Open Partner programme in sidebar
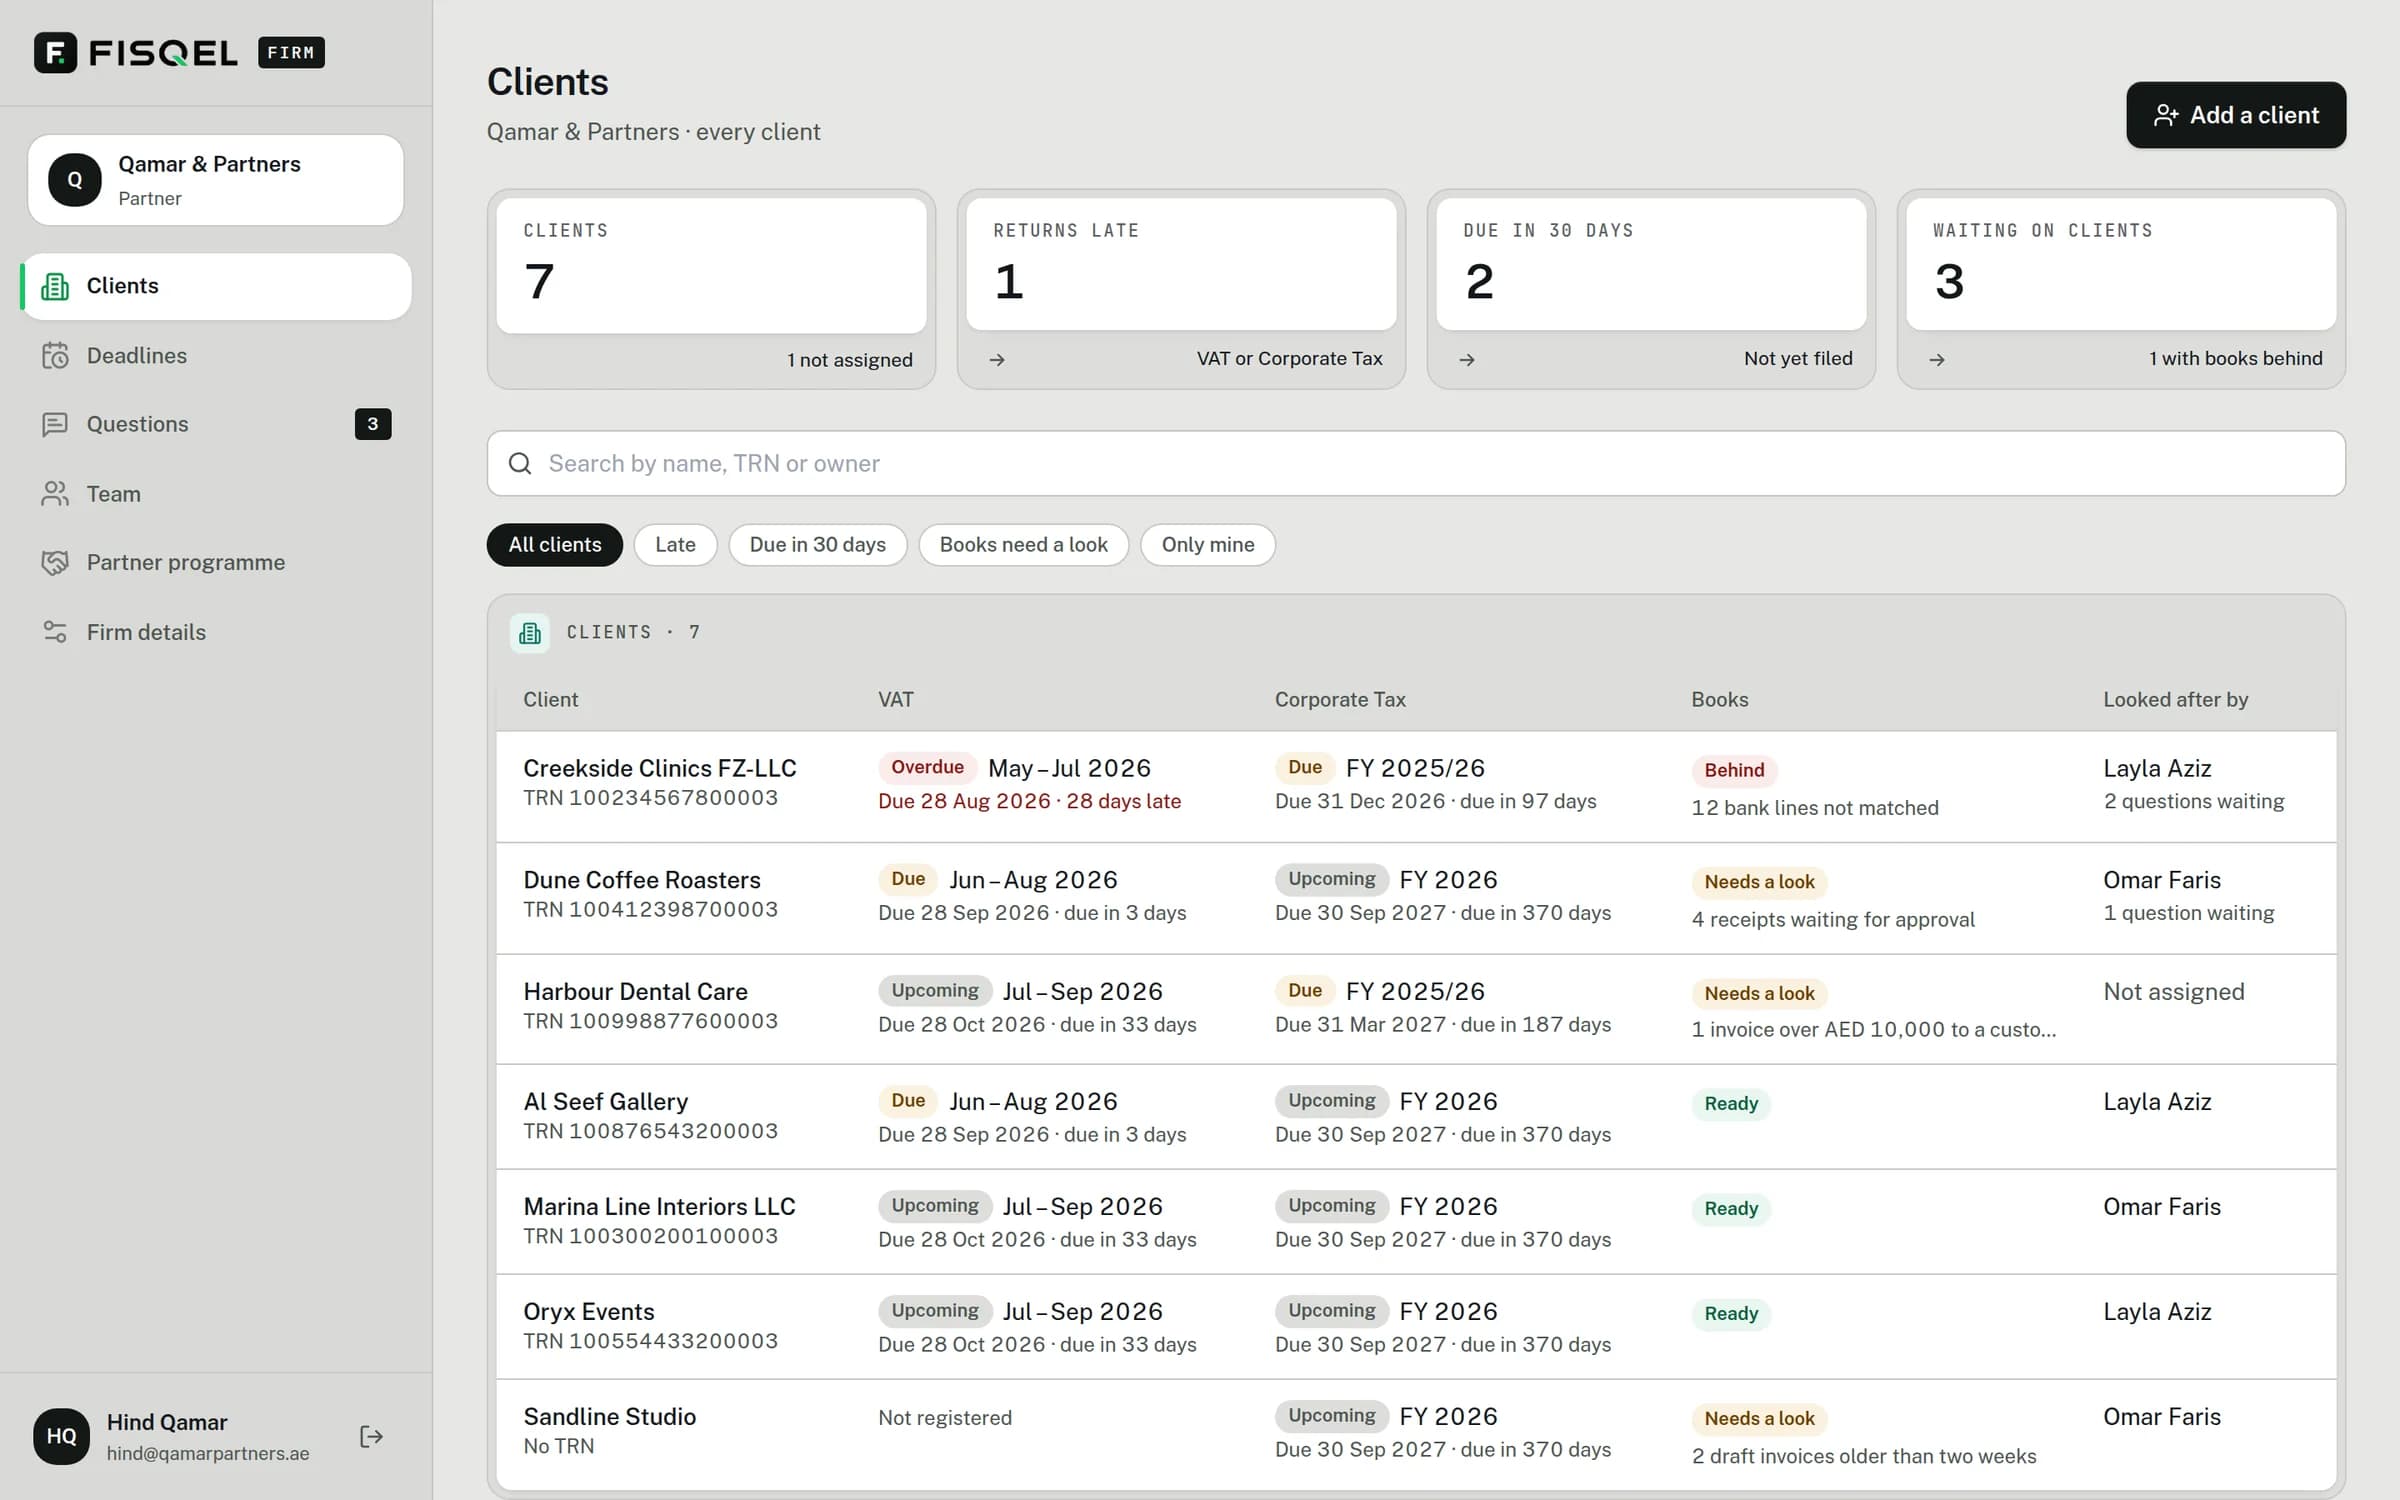The height and width of the screenshot is (1500, 2400). click(216, 562)
